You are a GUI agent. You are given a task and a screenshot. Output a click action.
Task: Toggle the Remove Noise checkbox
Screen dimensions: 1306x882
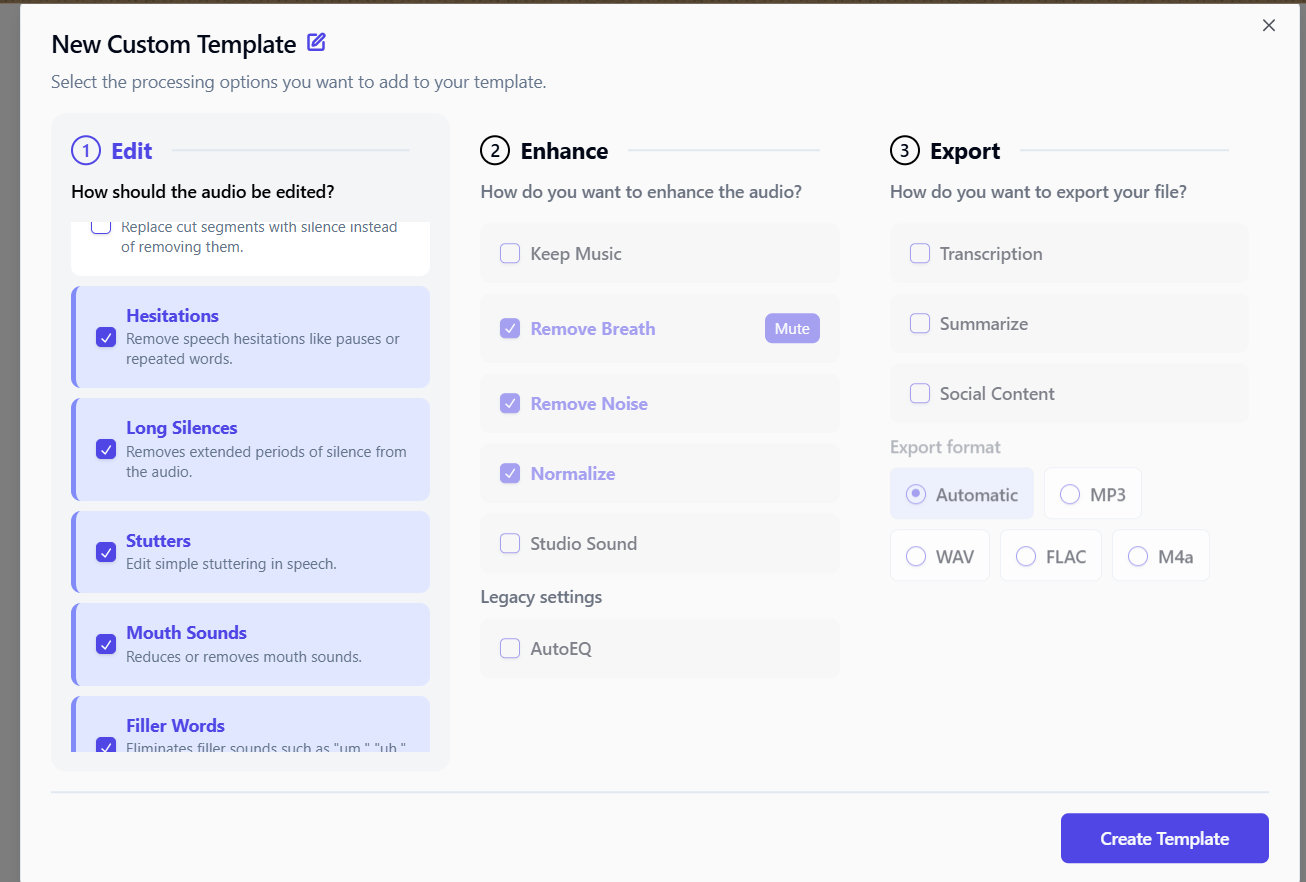pyautogui.click(x=510, y=403)
